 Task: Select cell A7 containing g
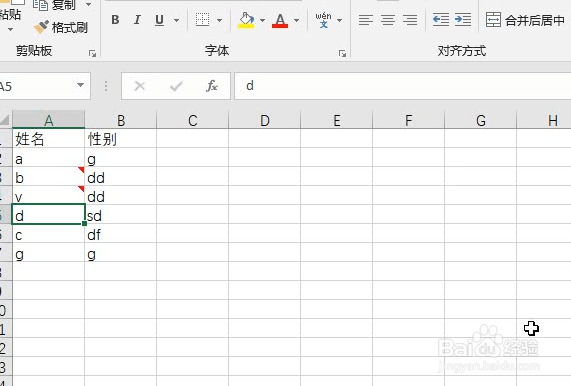click(48, 252)
